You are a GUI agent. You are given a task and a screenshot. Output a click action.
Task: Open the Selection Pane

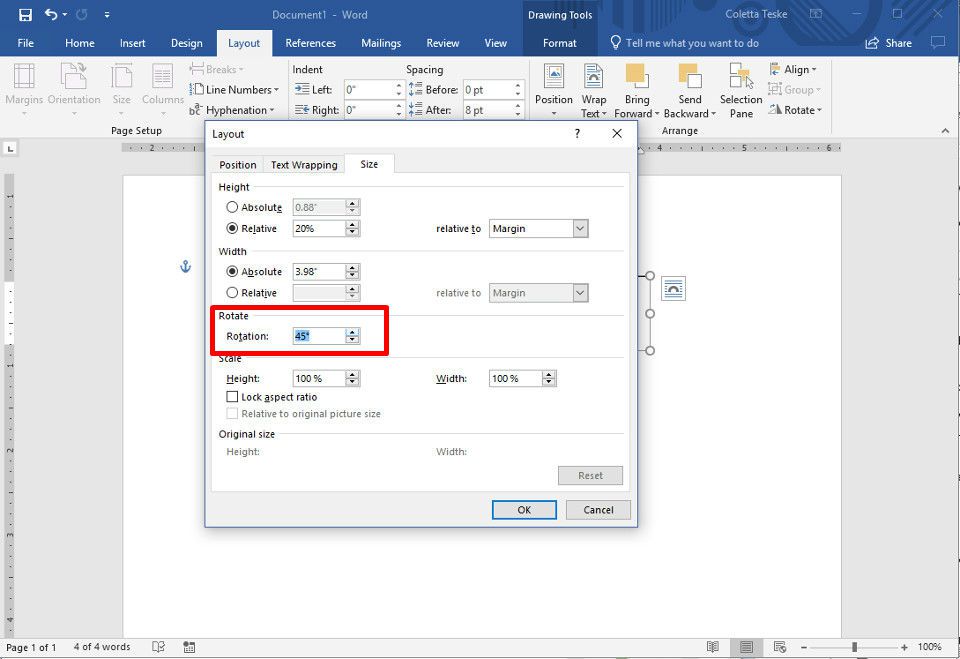pos(741,90)
